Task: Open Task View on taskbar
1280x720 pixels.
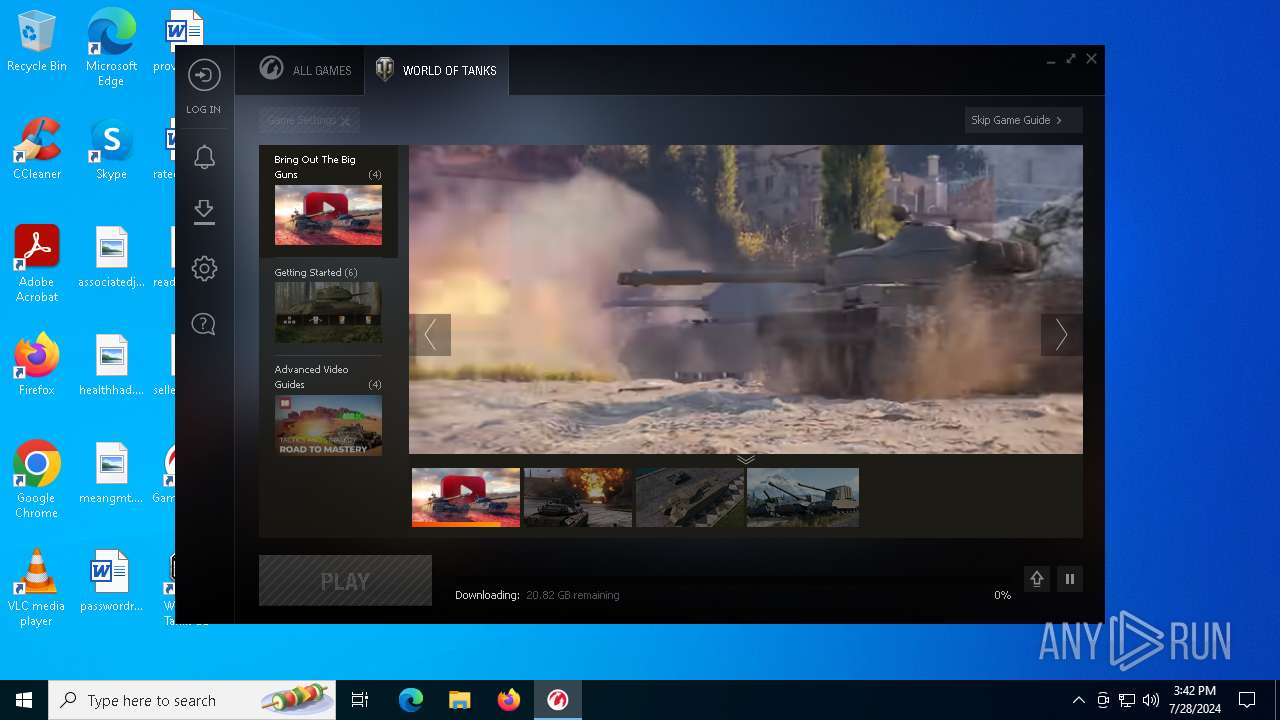Action: coord(360,700)
